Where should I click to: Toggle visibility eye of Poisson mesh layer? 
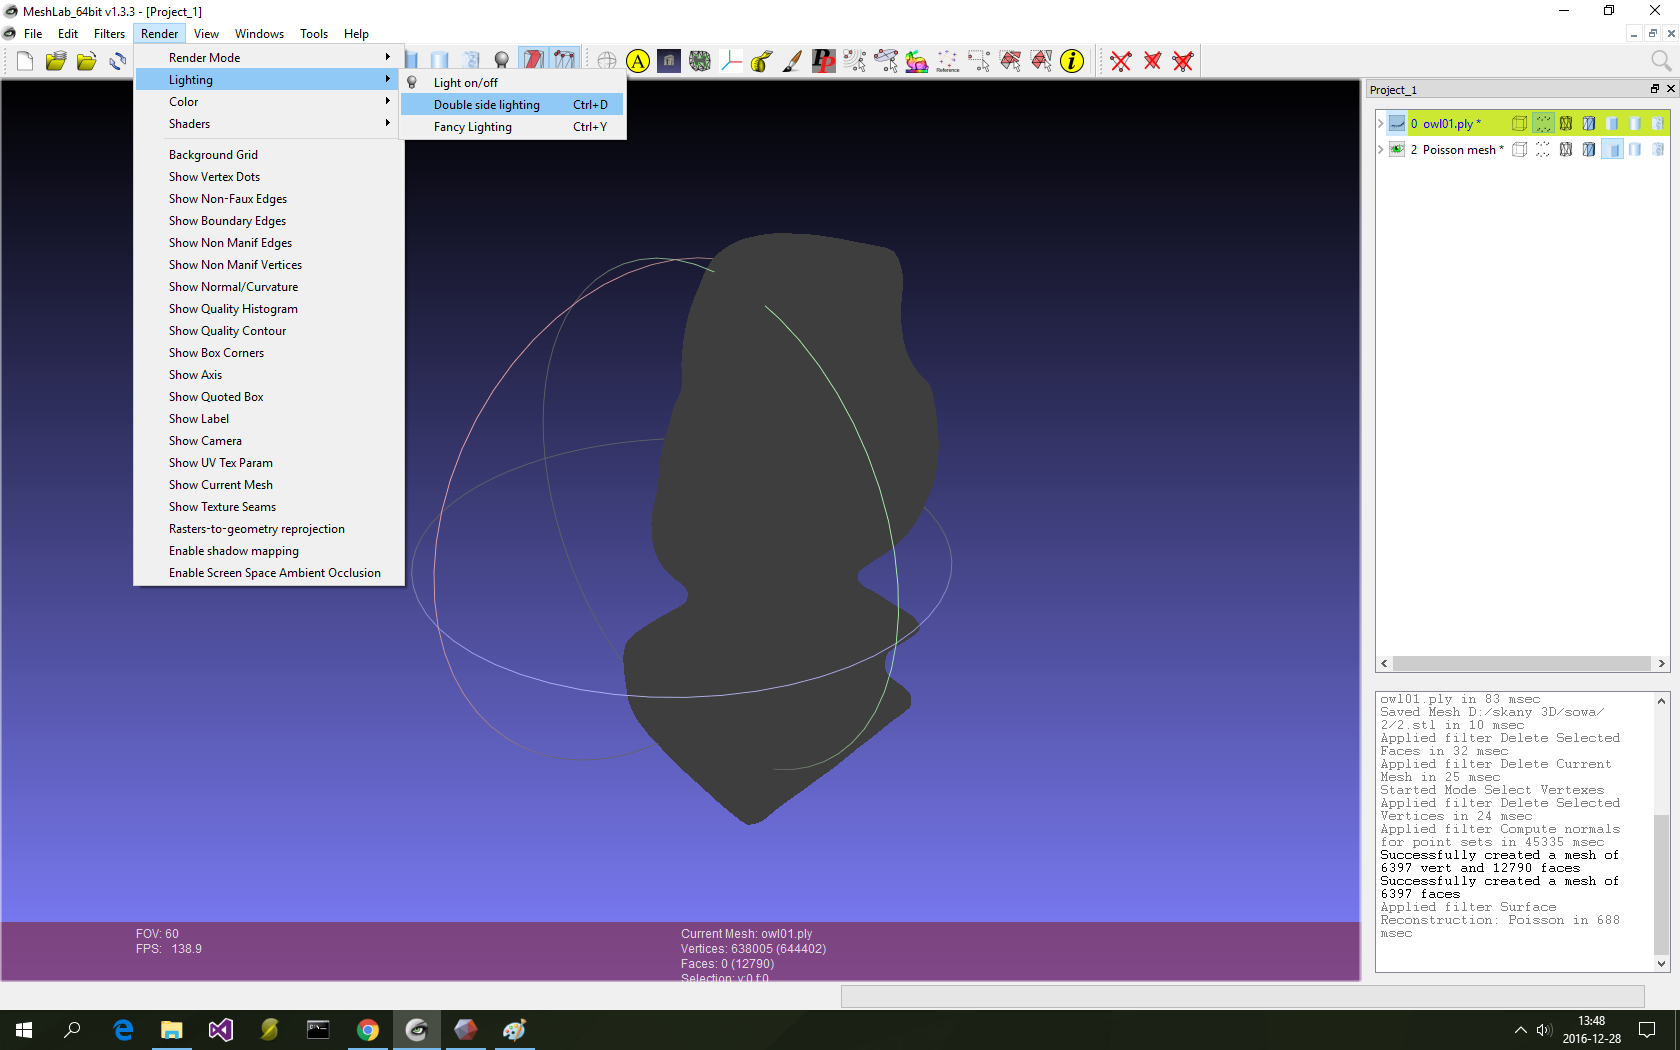1397,149
